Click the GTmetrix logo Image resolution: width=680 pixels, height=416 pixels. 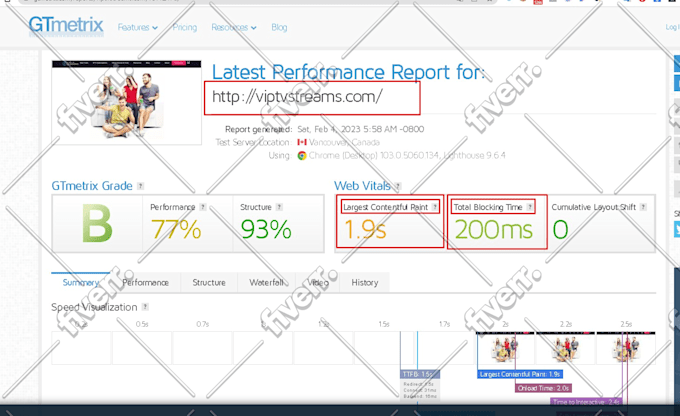point(66,26)
